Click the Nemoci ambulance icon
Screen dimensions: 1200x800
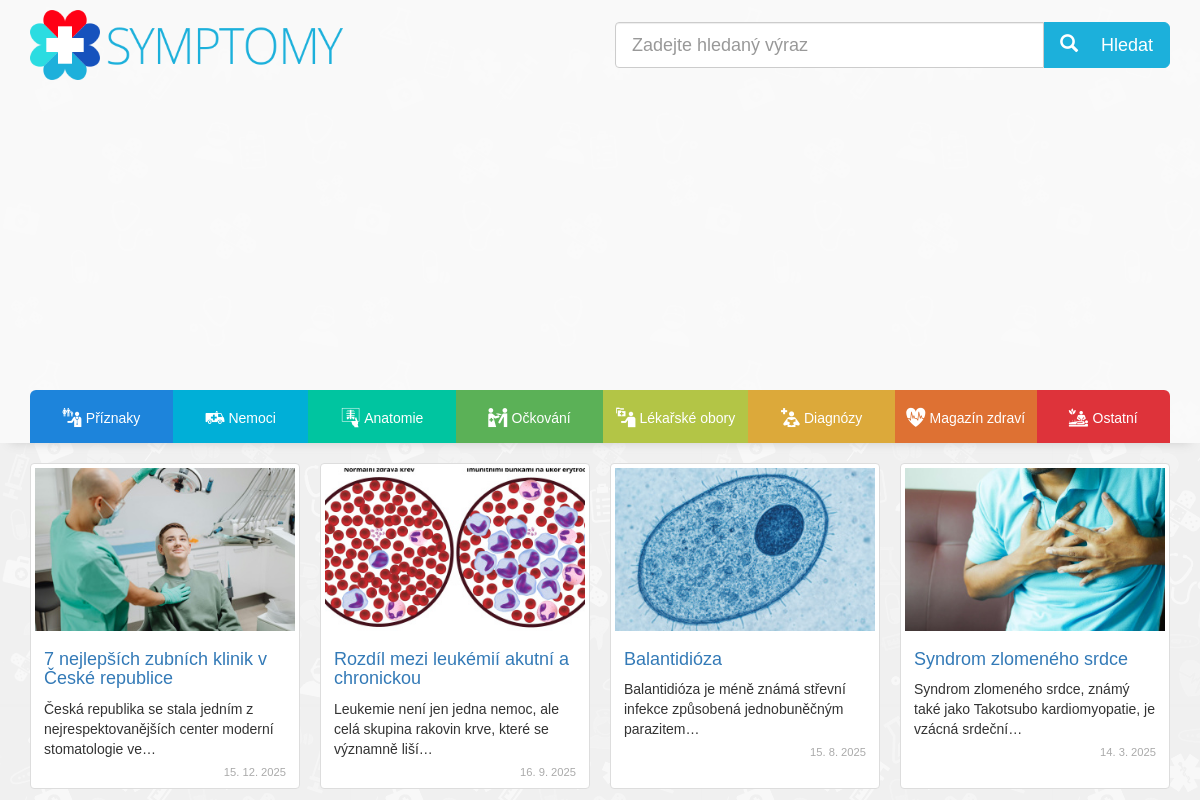pos(214,417)
